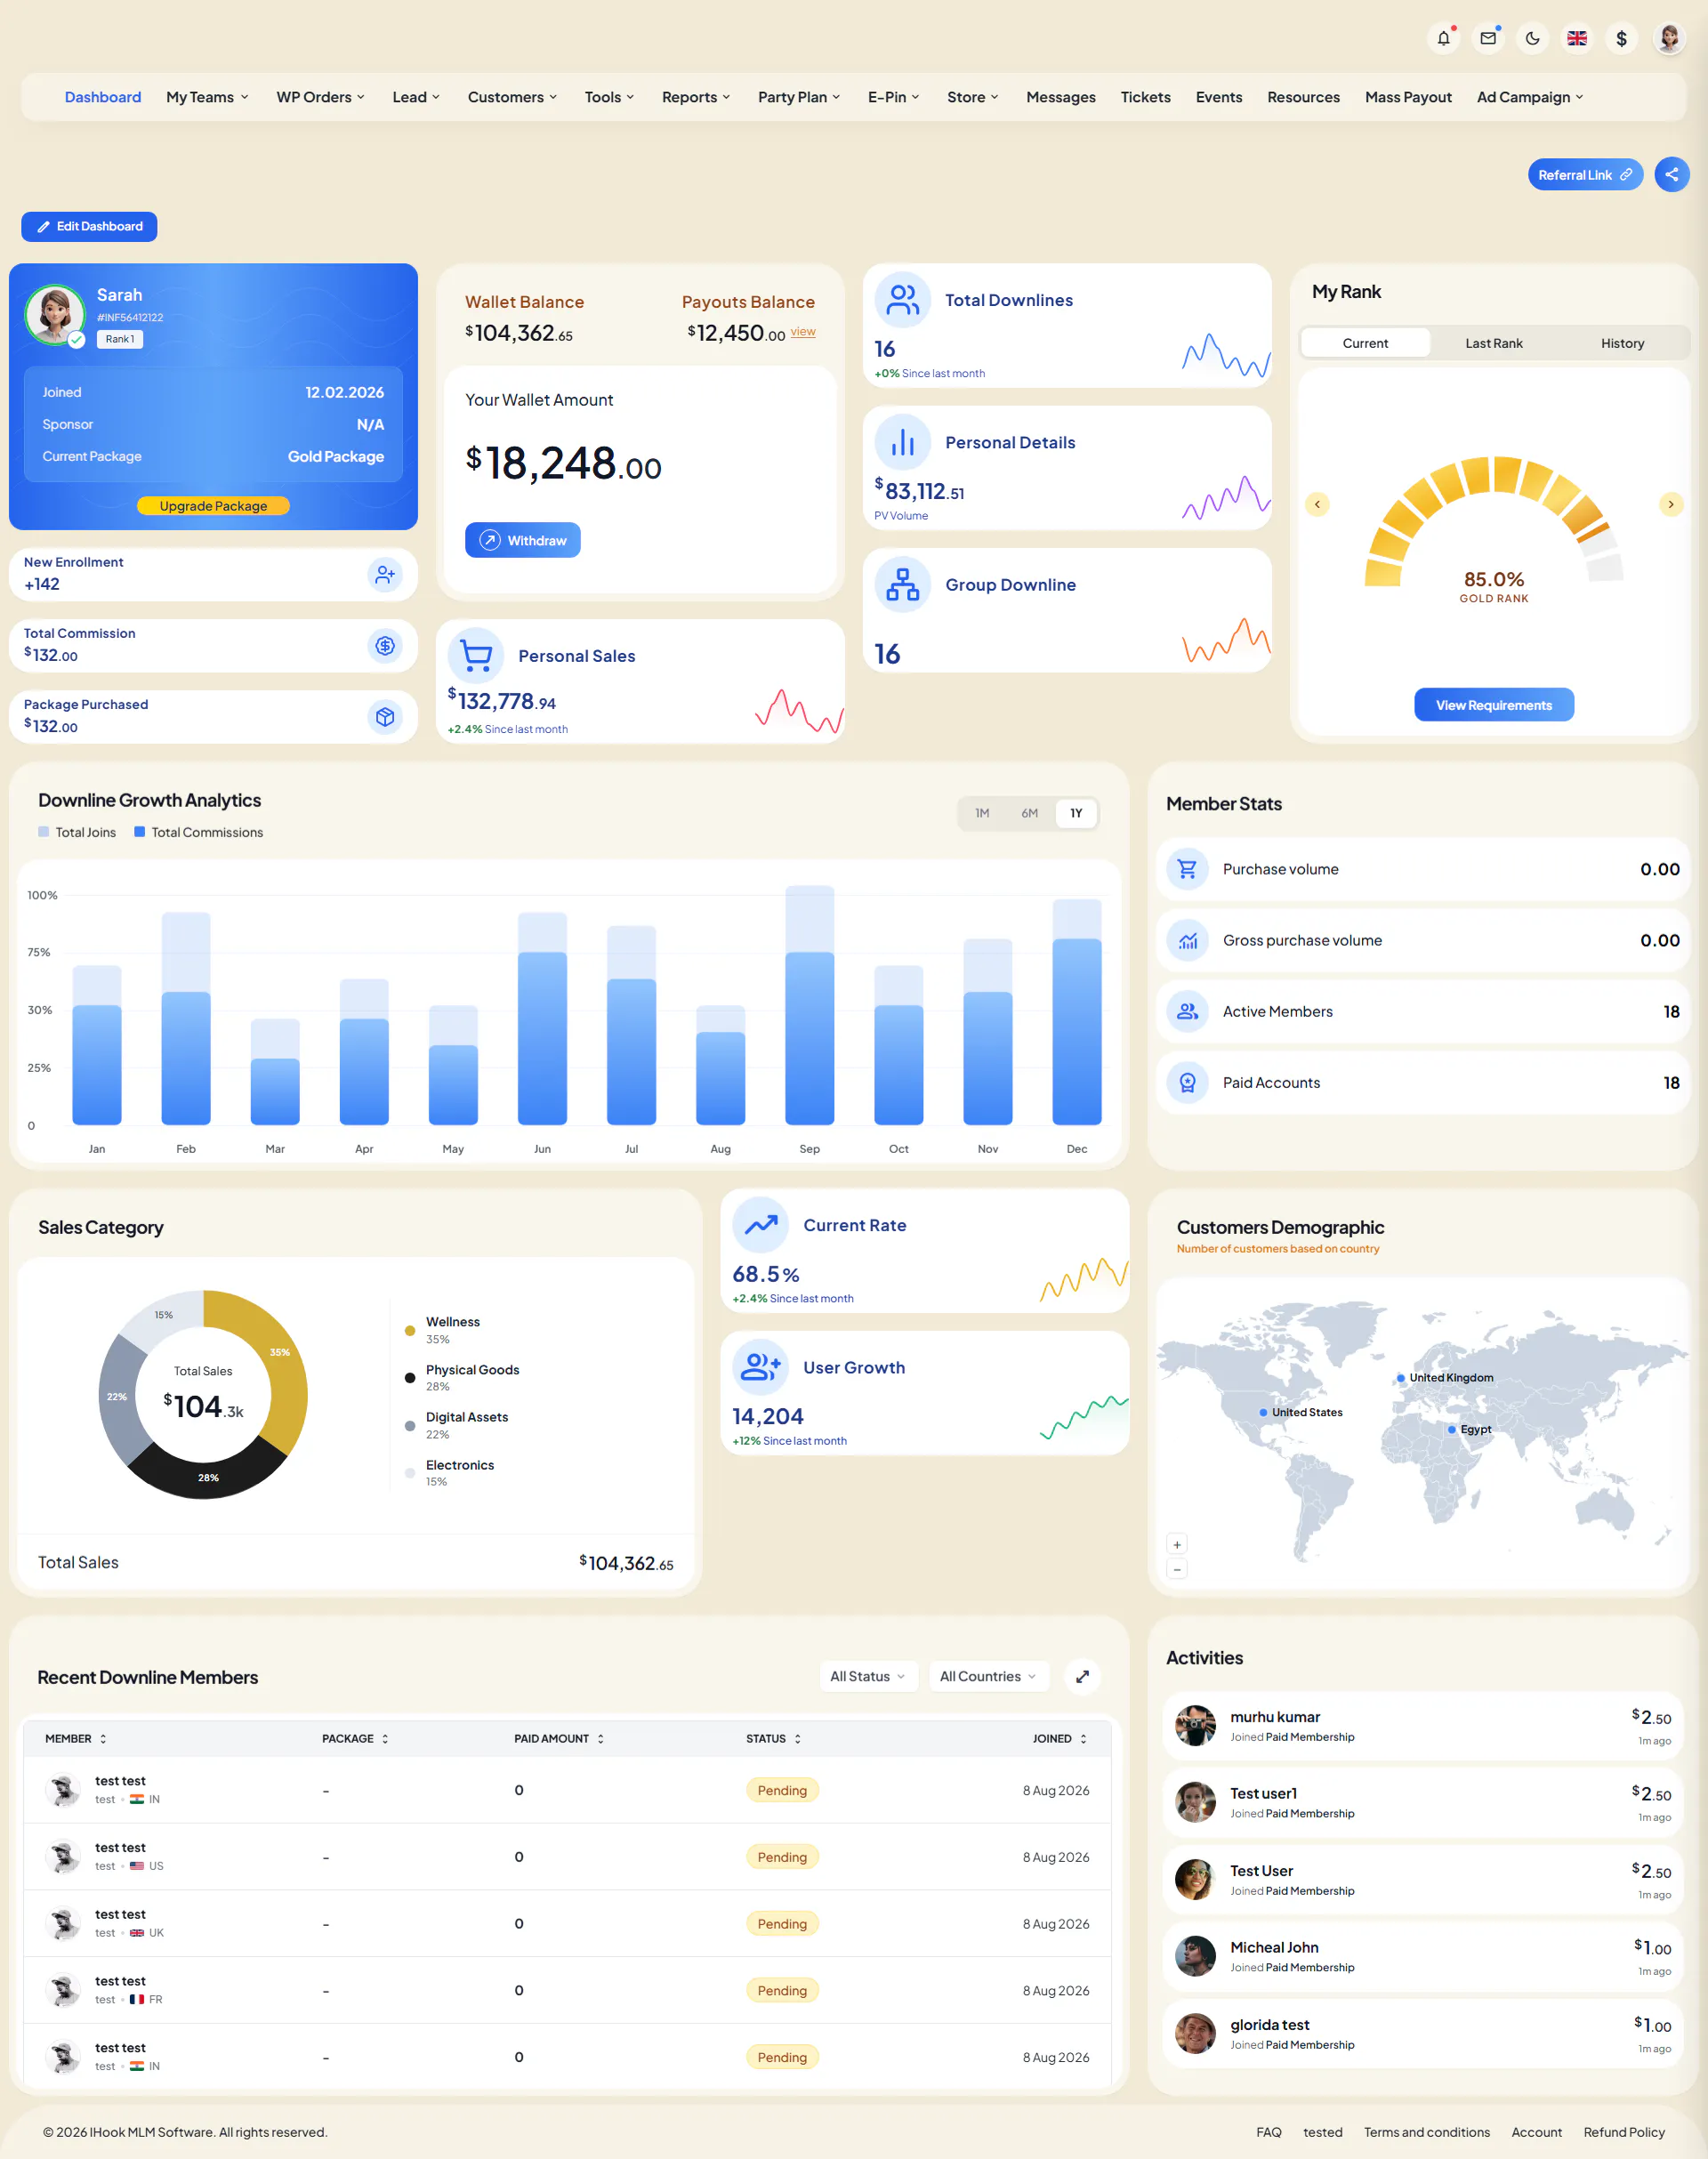
Task: Sort the table by Paid Amount column
Action: [x=559, y=1738]
